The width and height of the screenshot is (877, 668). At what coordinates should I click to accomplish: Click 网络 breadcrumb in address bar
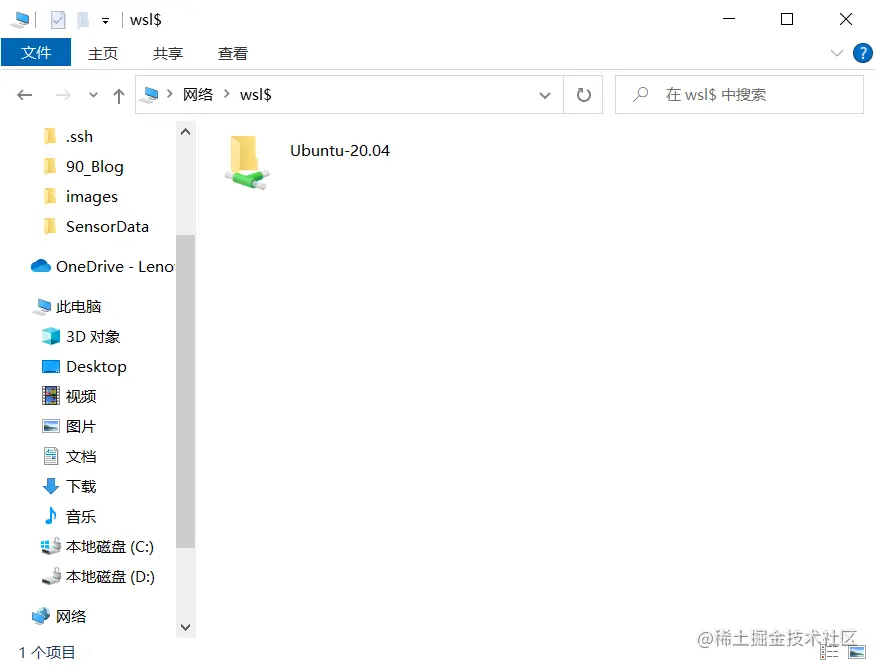[x=198, y=95]
